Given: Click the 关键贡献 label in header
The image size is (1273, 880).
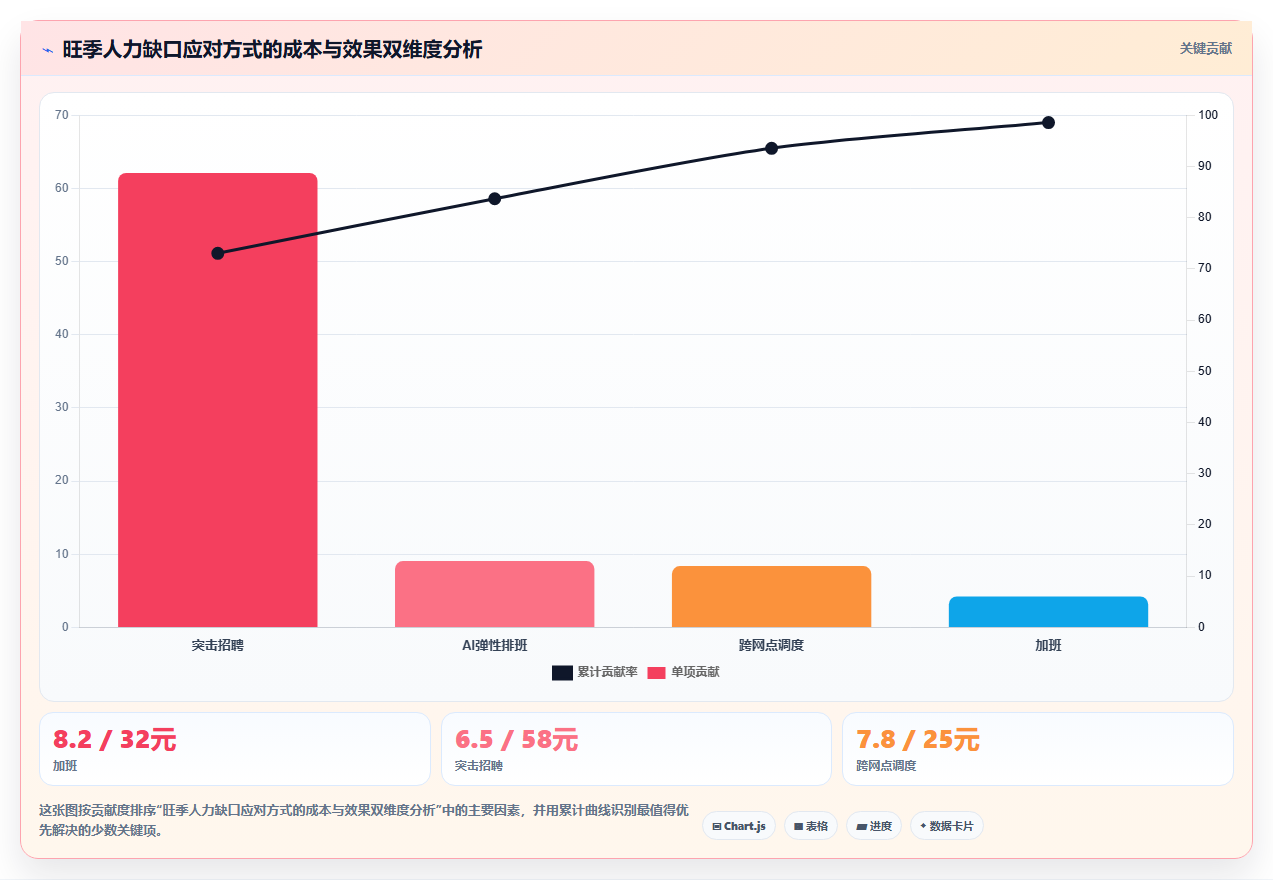Looking at the screenshot, I should [1205, 48].
